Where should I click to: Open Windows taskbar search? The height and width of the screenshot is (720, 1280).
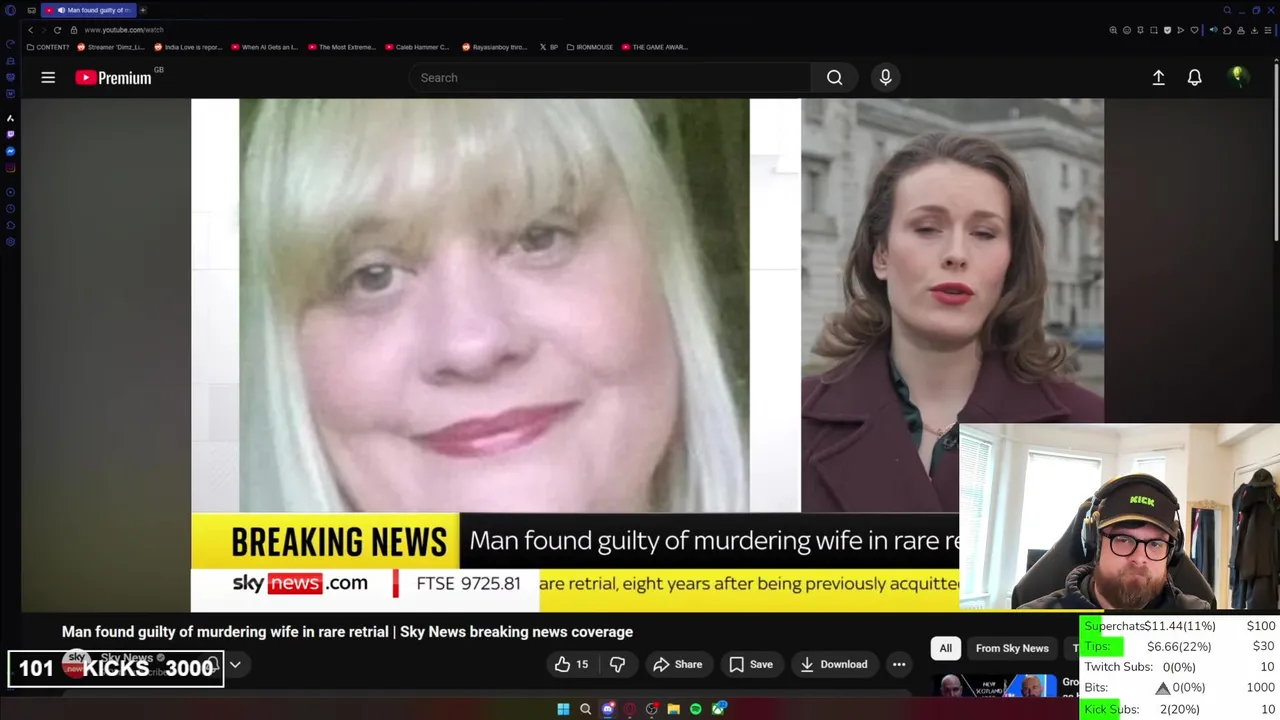(x=585, y=709)
